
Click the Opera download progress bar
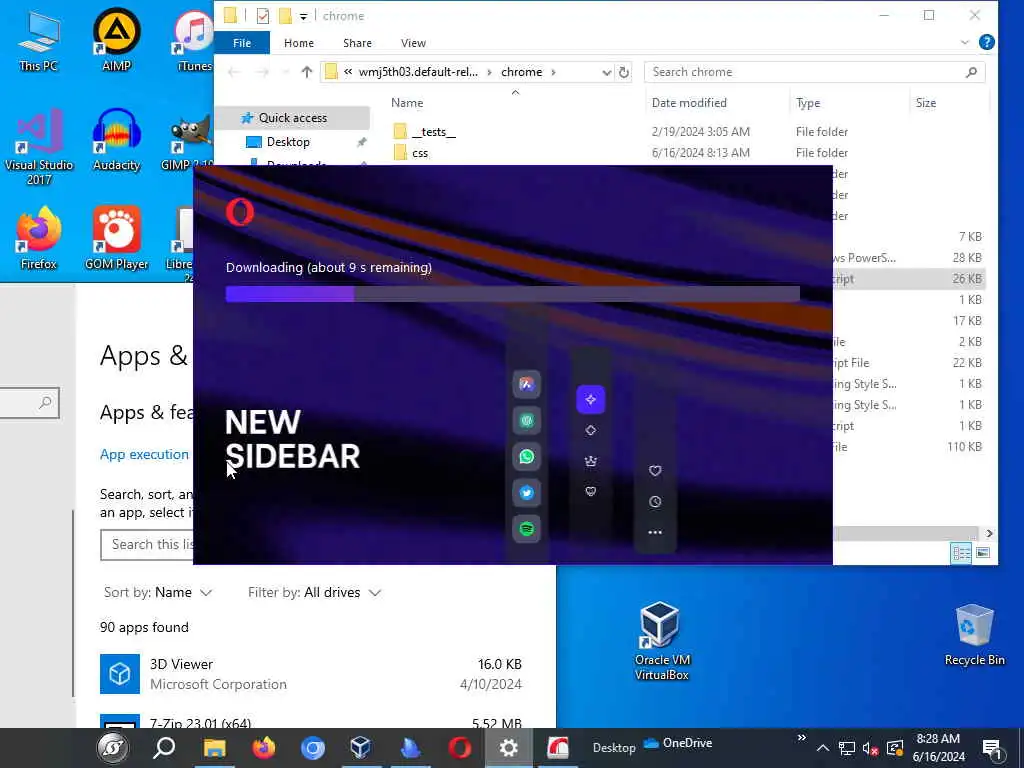pyautogui.click(x=513, y=294)
